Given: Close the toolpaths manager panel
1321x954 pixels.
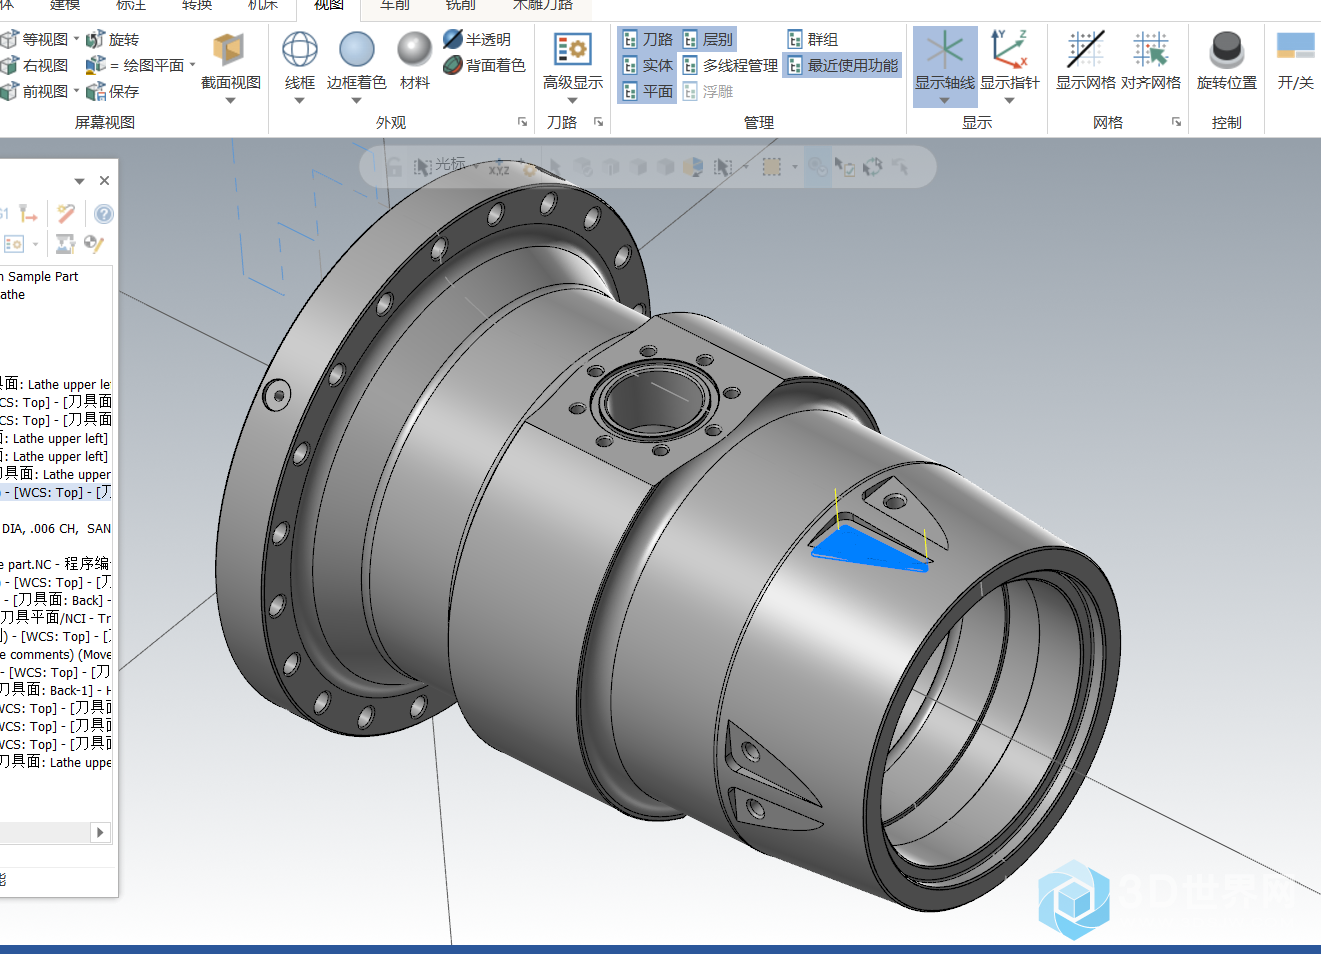Looking at the screenshot, I should (x=104, y=181).
